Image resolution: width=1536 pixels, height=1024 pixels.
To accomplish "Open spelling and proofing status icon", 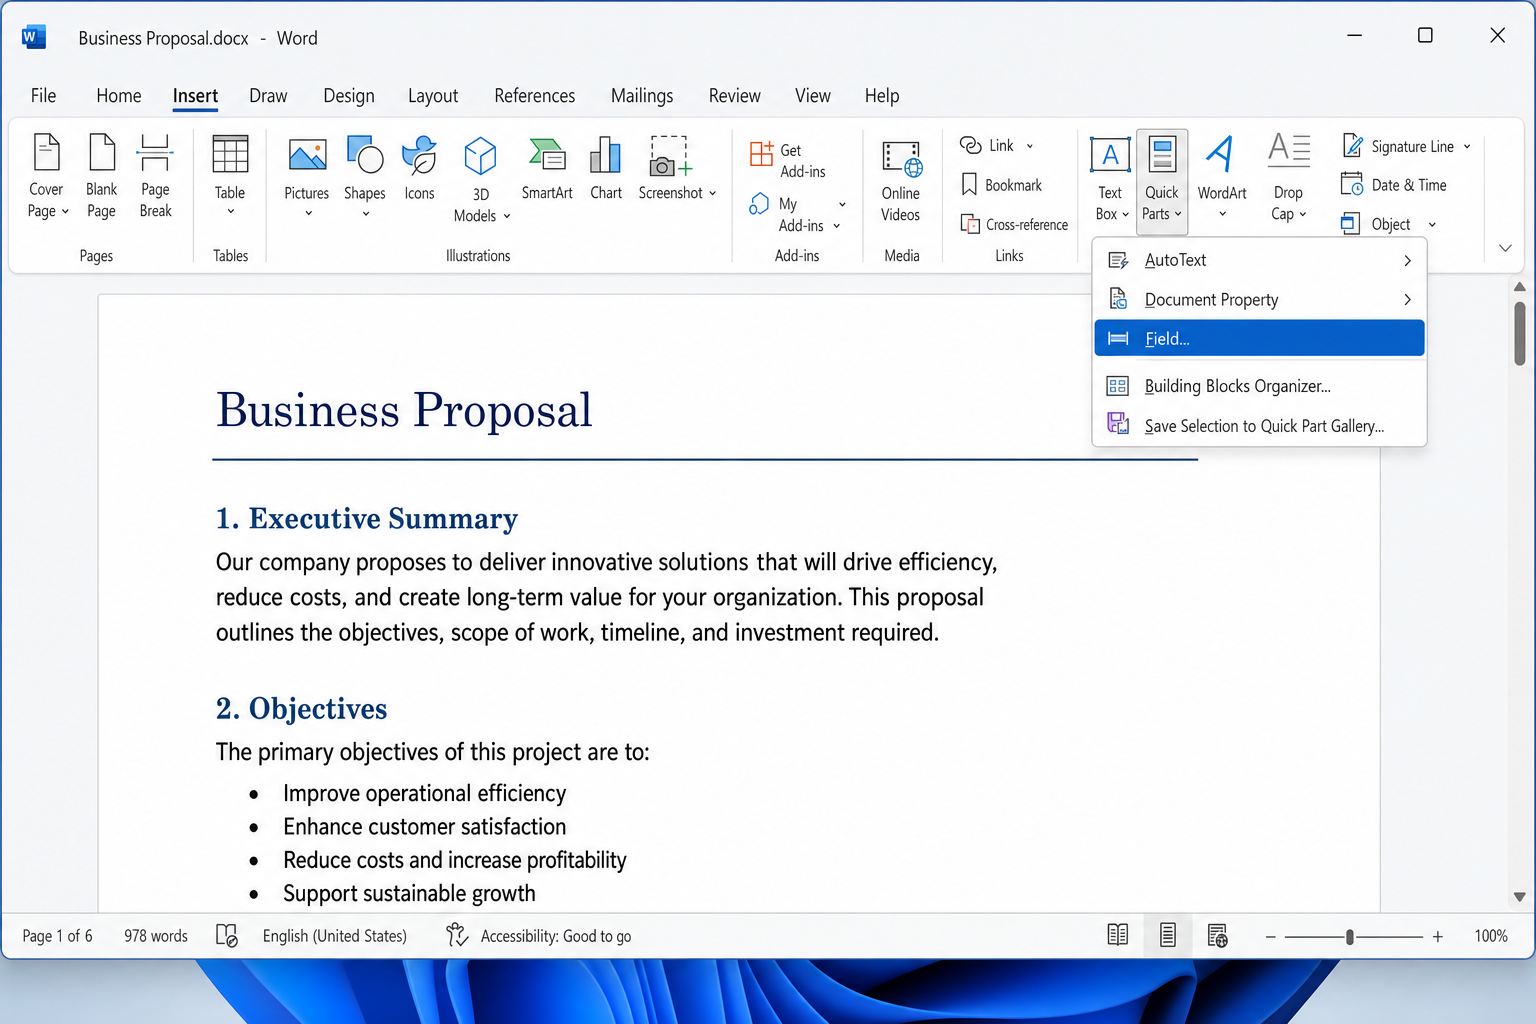I will pos(228,935).
